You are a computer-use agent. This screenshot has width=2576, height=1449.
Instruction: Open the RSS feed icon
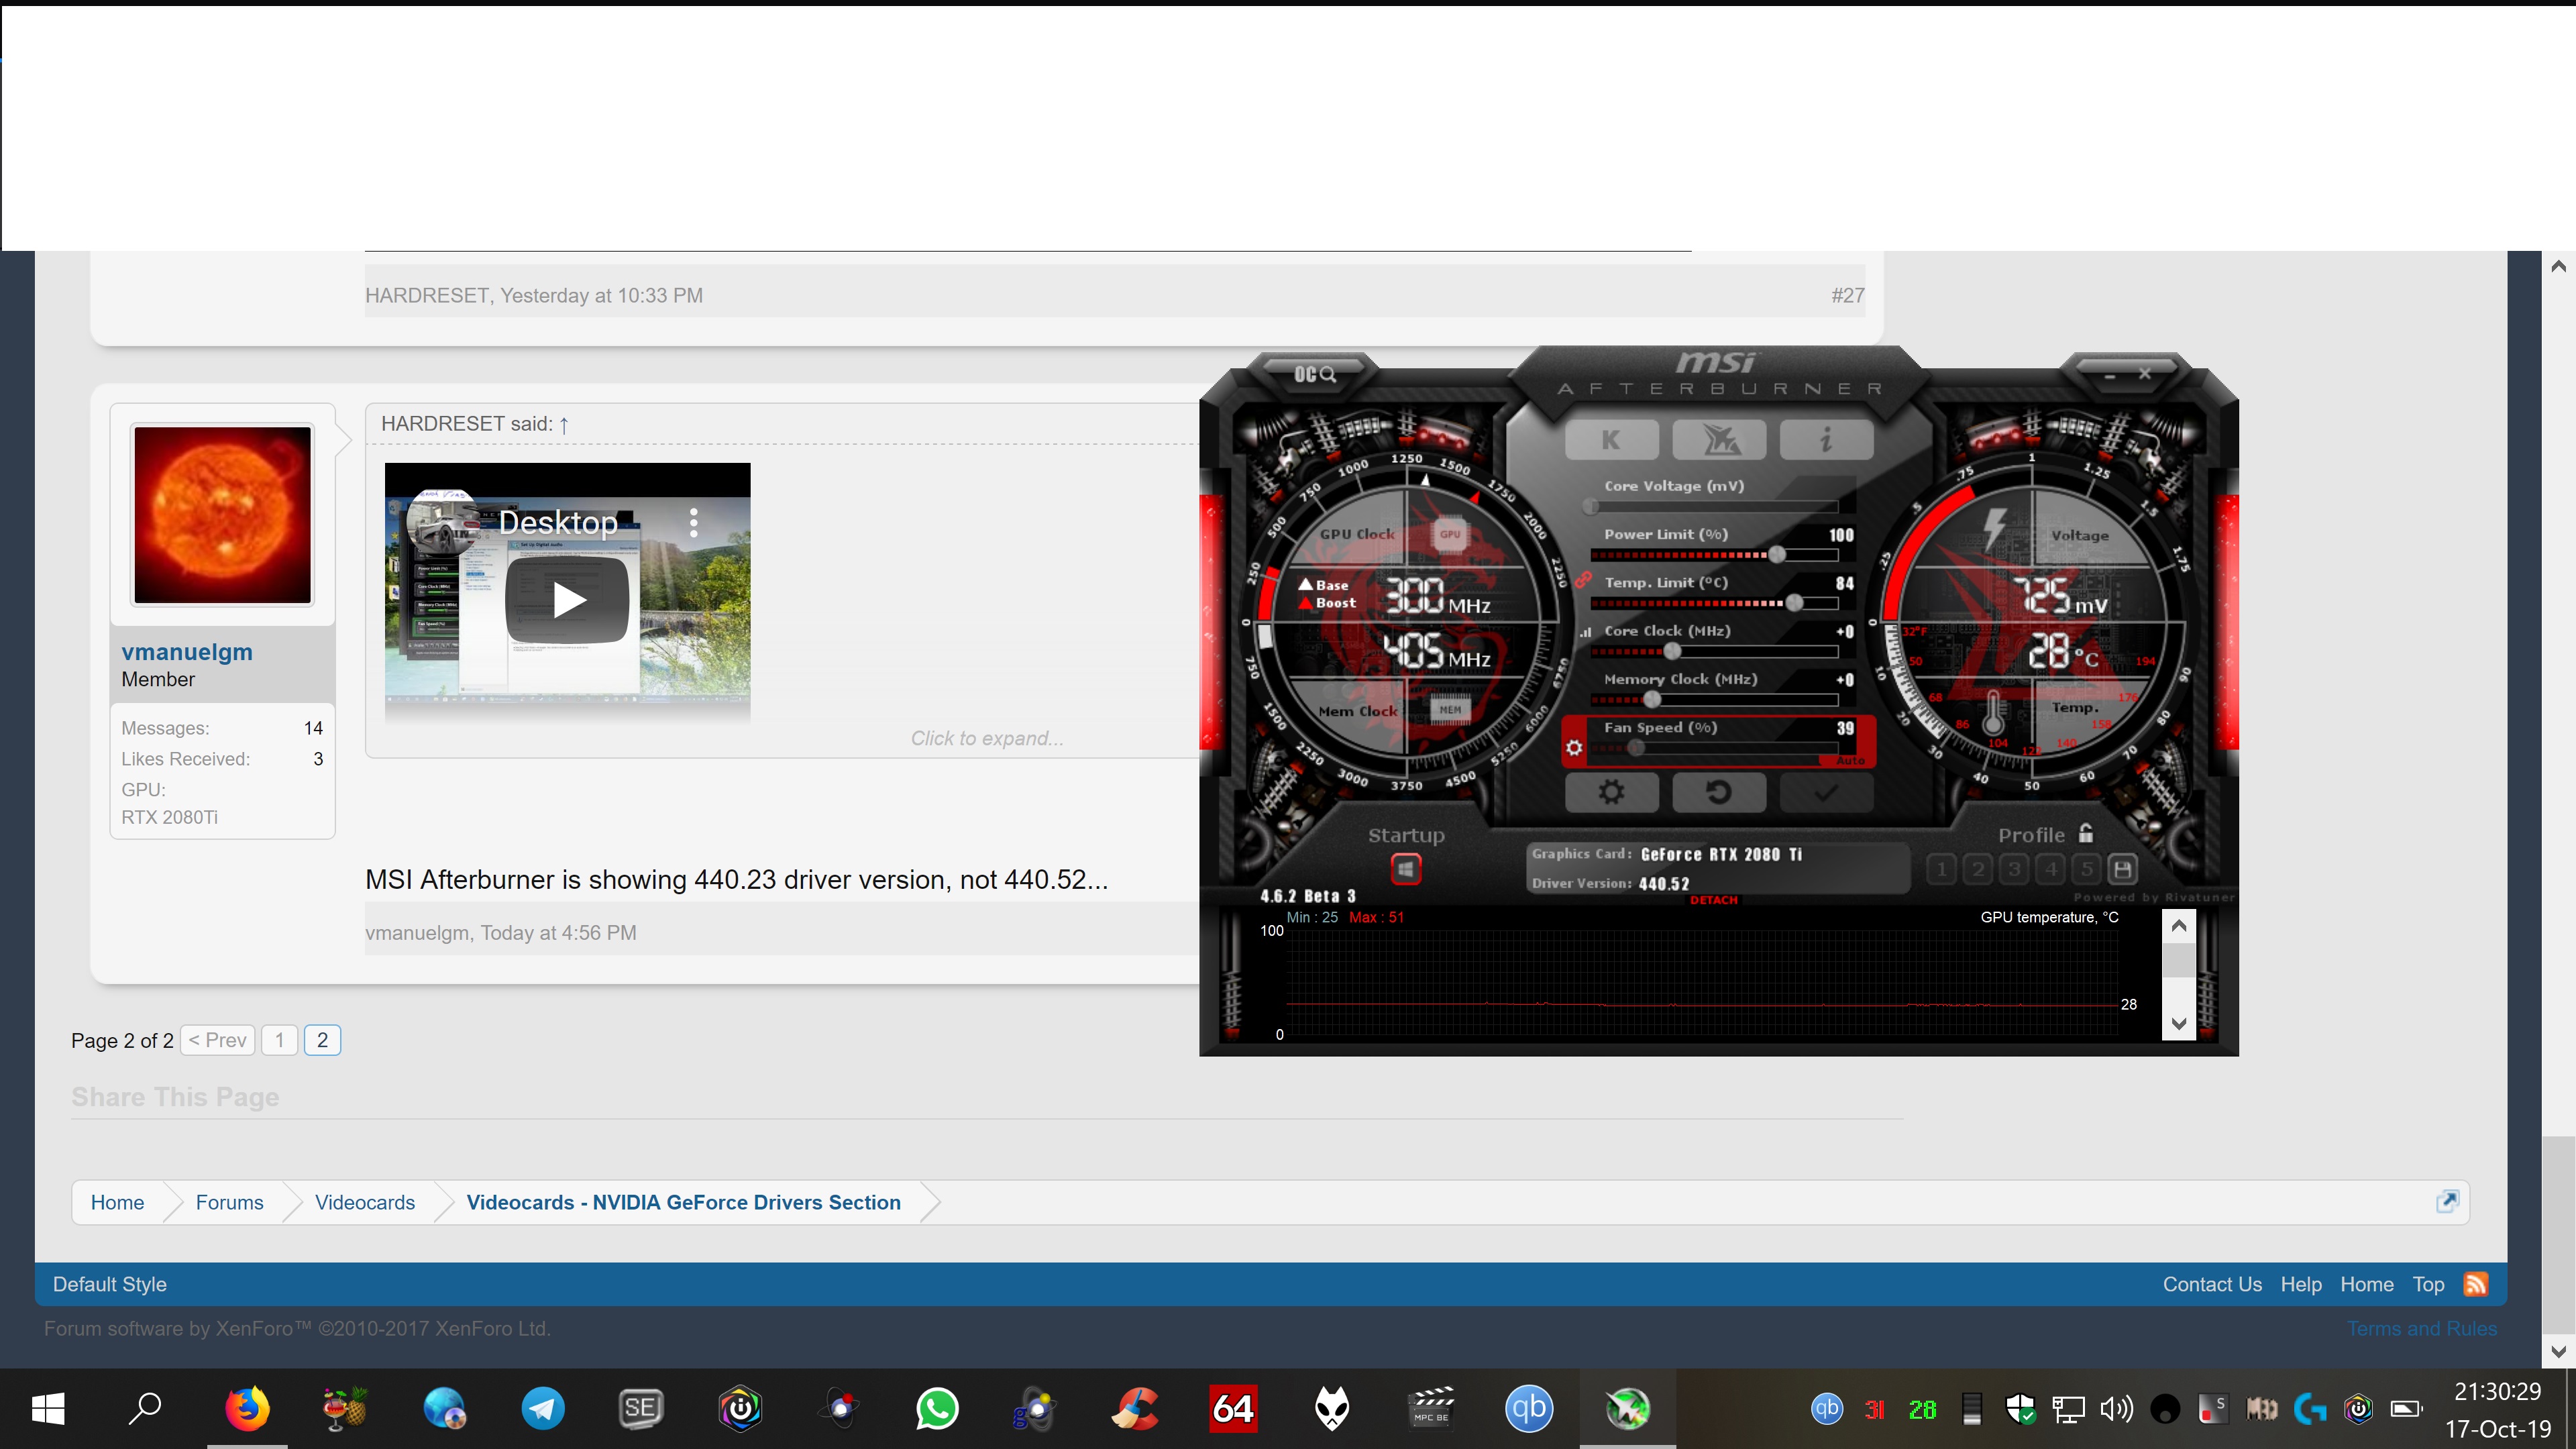(2476, 1284)
